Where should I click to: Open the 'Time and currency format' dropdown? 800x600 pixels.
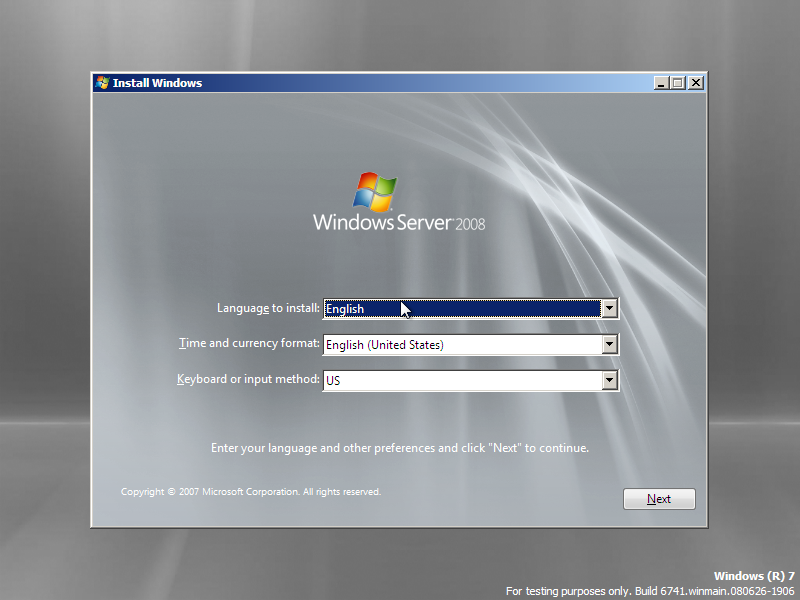pyautogui.click(x=609, y=344)
